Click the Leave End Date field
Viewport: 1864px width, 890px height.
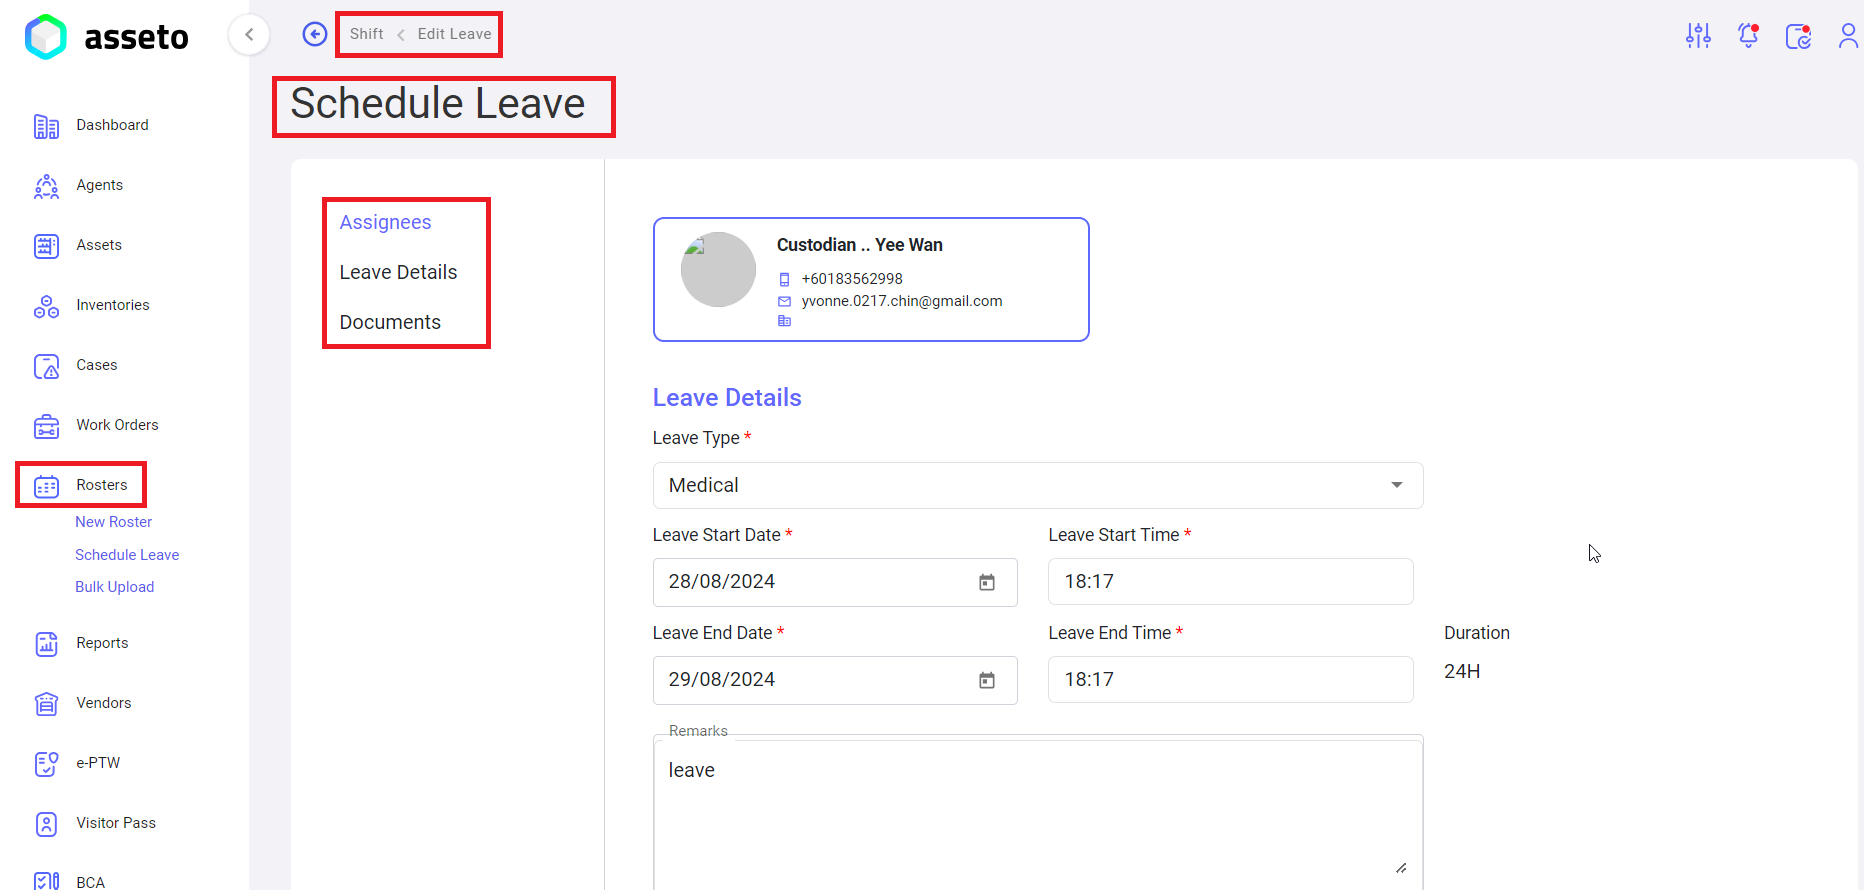point(835,680)
